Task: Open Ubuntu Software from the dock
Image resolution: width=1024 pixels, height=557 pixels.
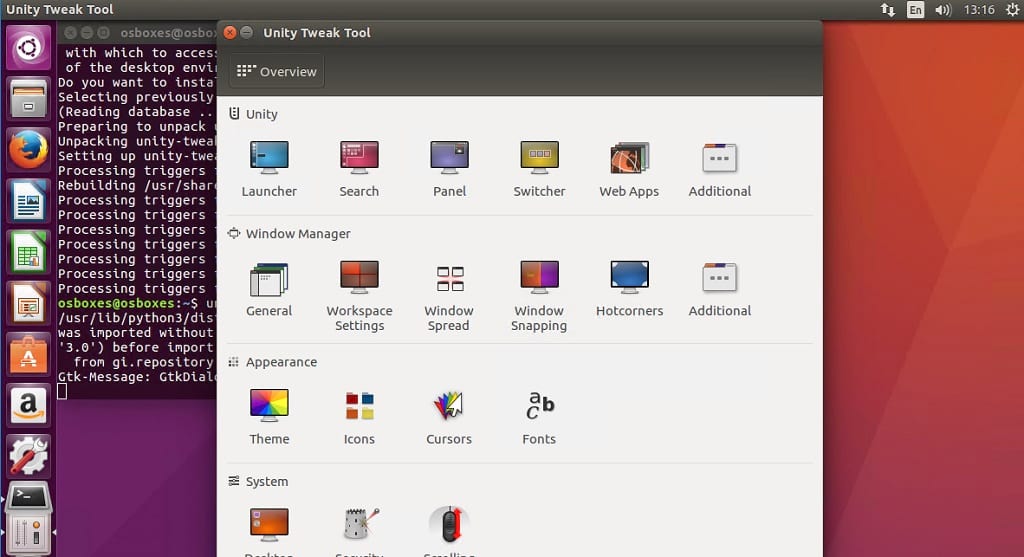Action: 28,354
